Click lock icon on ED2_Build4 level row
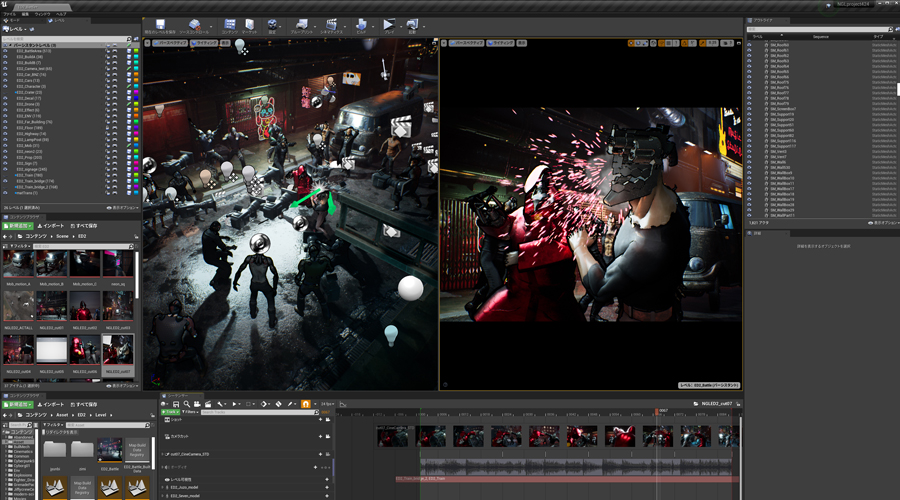This screenshot has width=900, height=500. [107, 57]
